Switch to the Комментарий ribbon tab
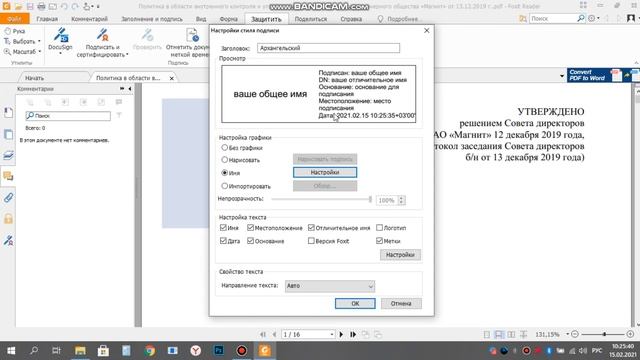Screen dimensions: 640x360 pyautogui.click(x=89, y=19)
